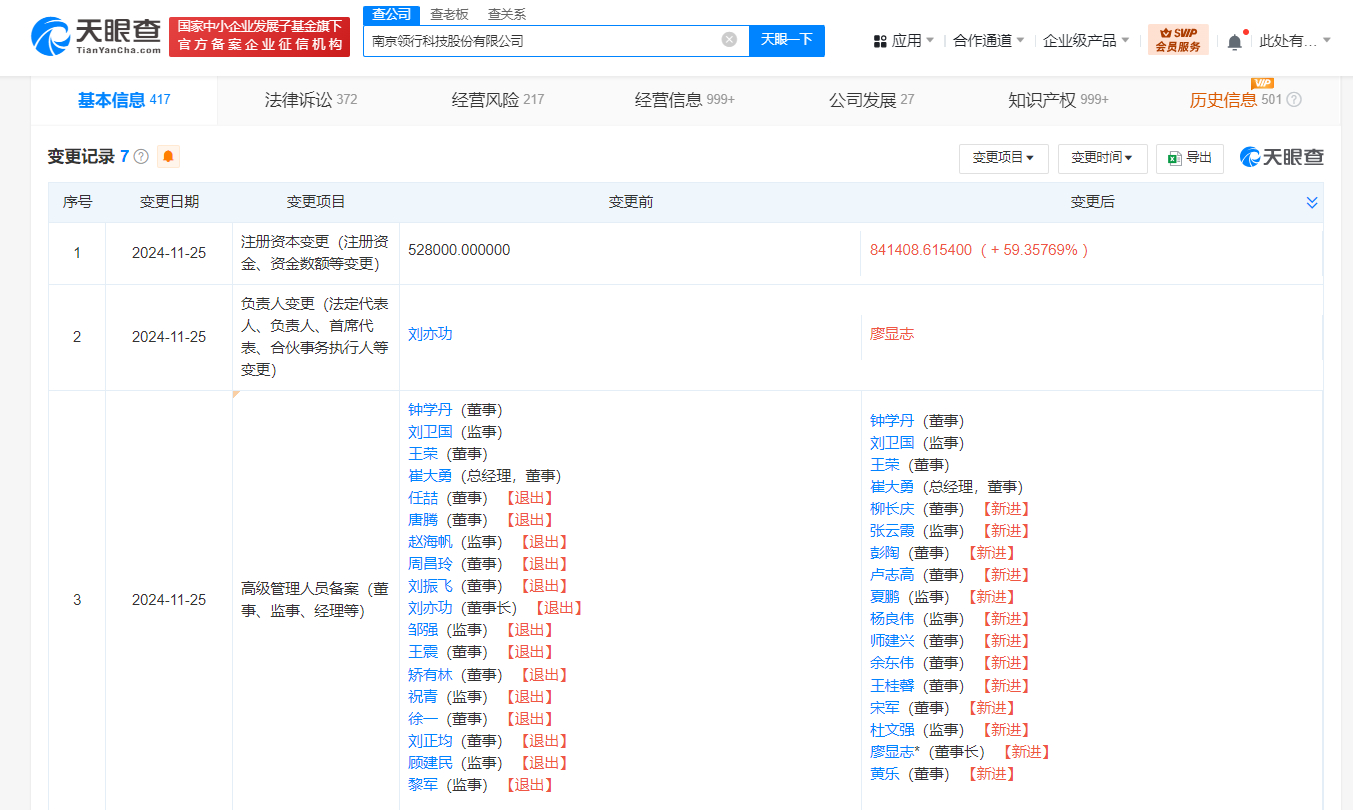Open 赵海帆 person link
This screenshot has height=810, width=1353.
click(430, 541)
